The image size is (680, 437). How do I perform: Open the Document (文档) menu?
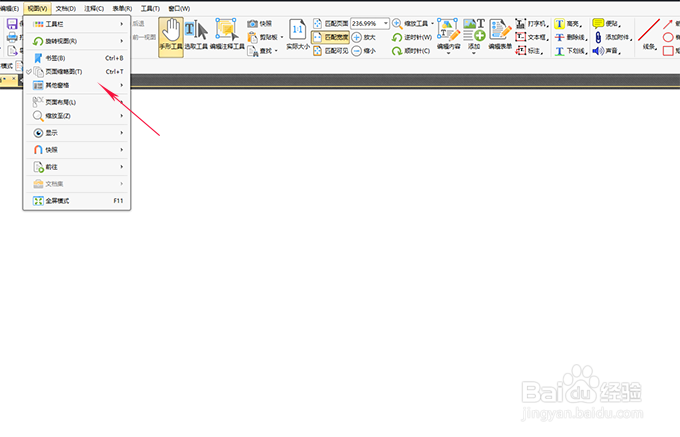[65, 9]
